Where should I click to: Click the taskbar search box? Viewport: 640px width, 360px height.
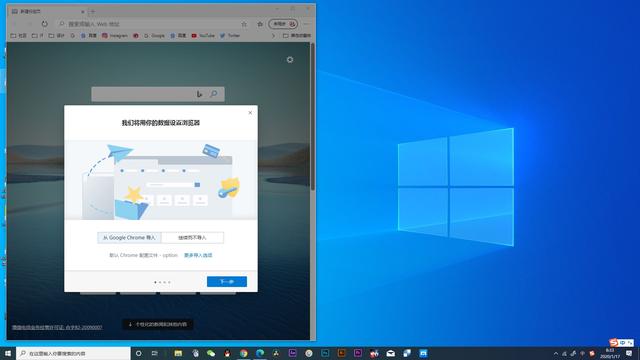click(x=73, y=353)
